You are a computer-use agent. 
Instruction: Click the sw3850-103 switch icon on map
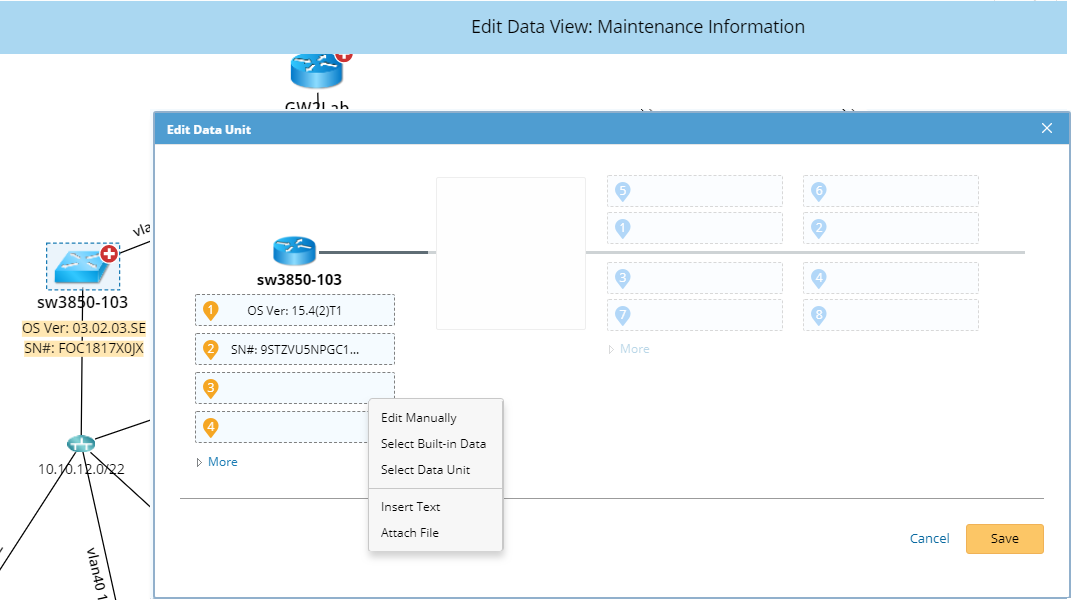point(81,267)
